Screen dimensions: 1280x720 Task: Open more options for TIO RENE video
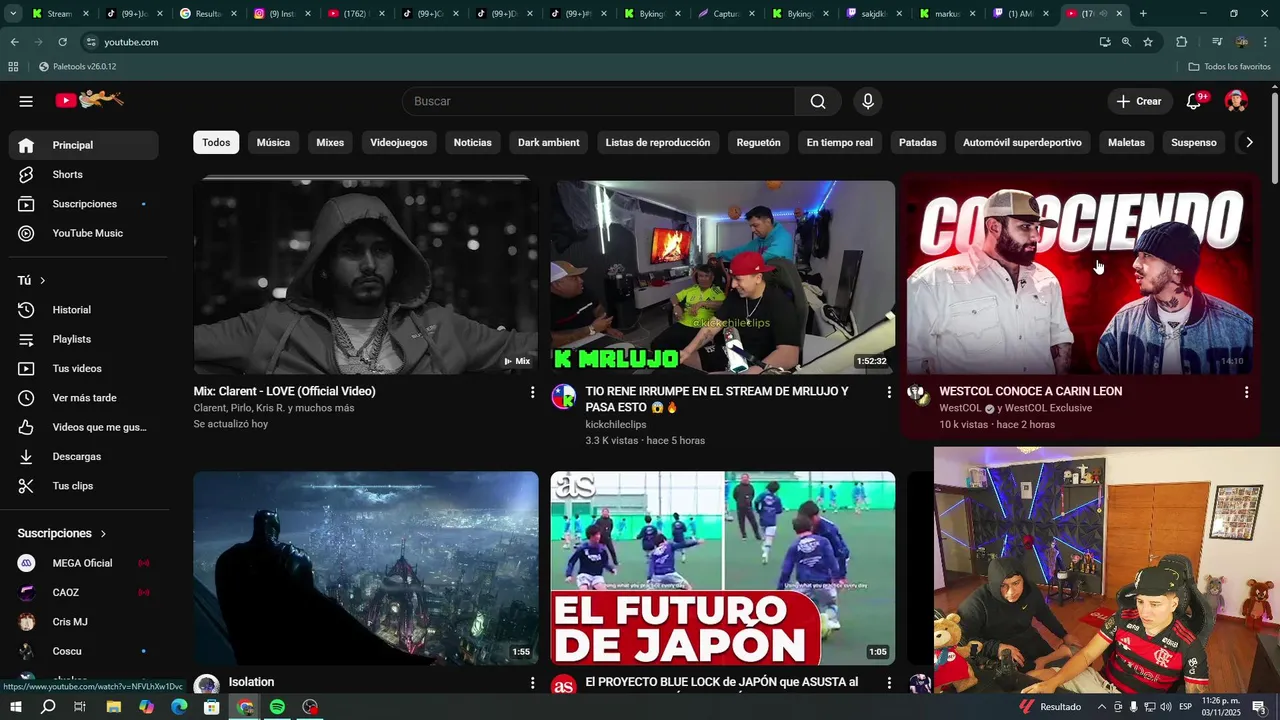coord(889,392)
